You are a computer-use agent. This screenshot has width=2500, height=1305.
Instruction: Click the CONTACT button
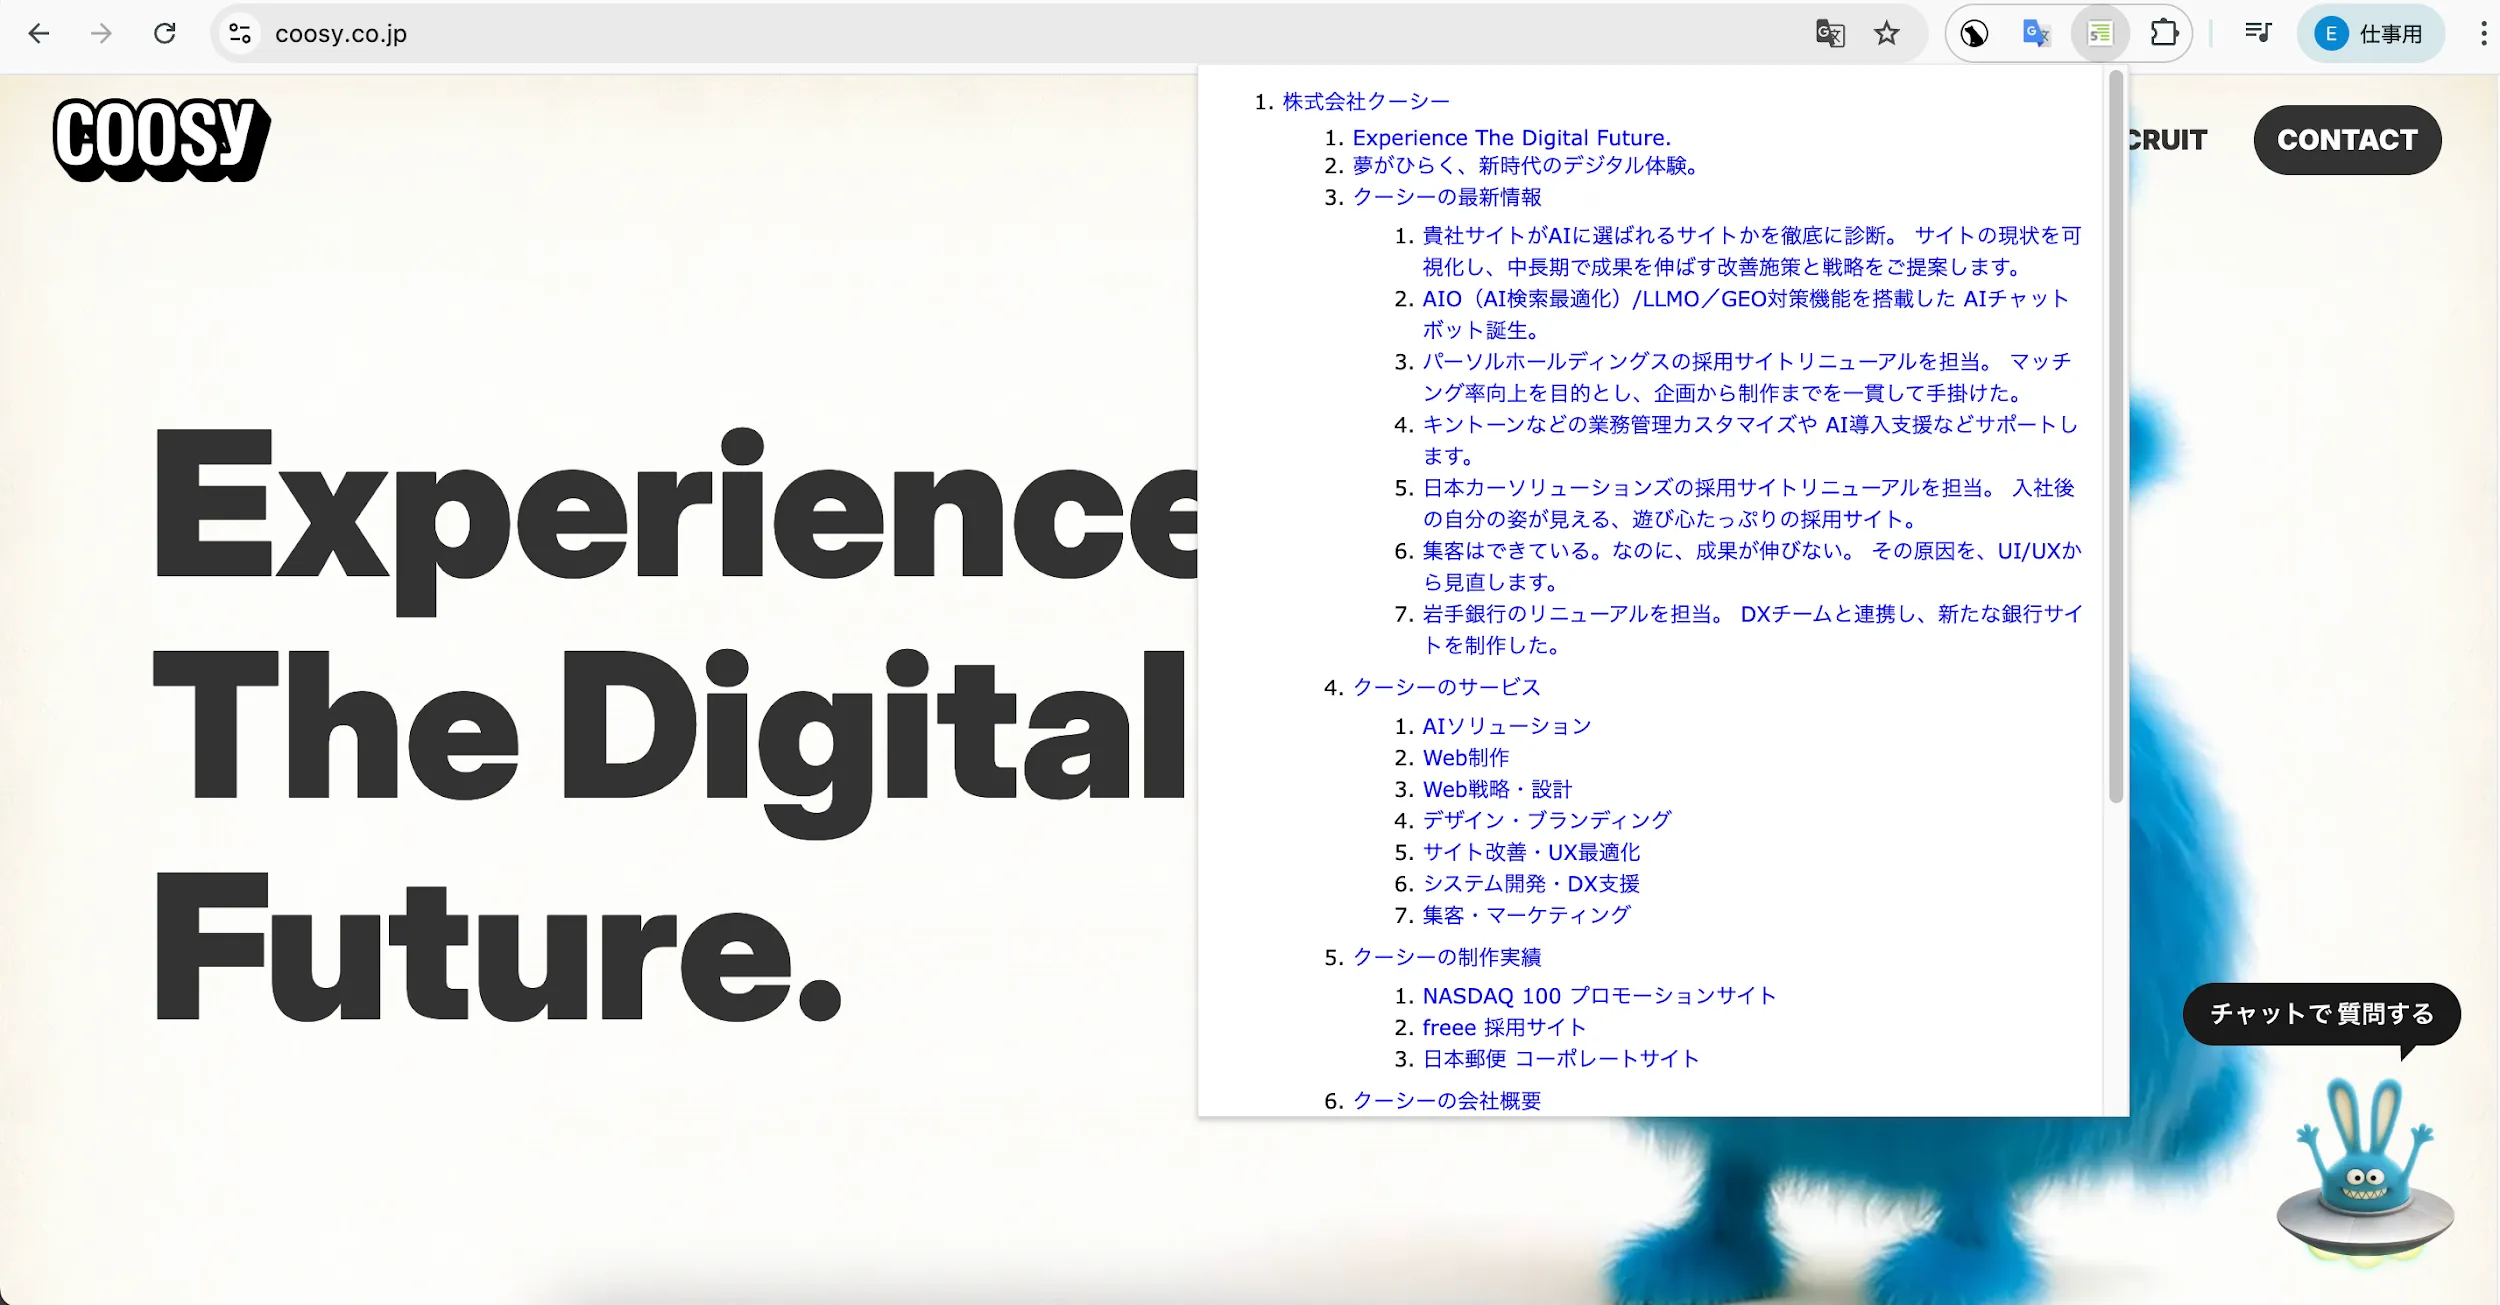click(x=2346, y=139)
